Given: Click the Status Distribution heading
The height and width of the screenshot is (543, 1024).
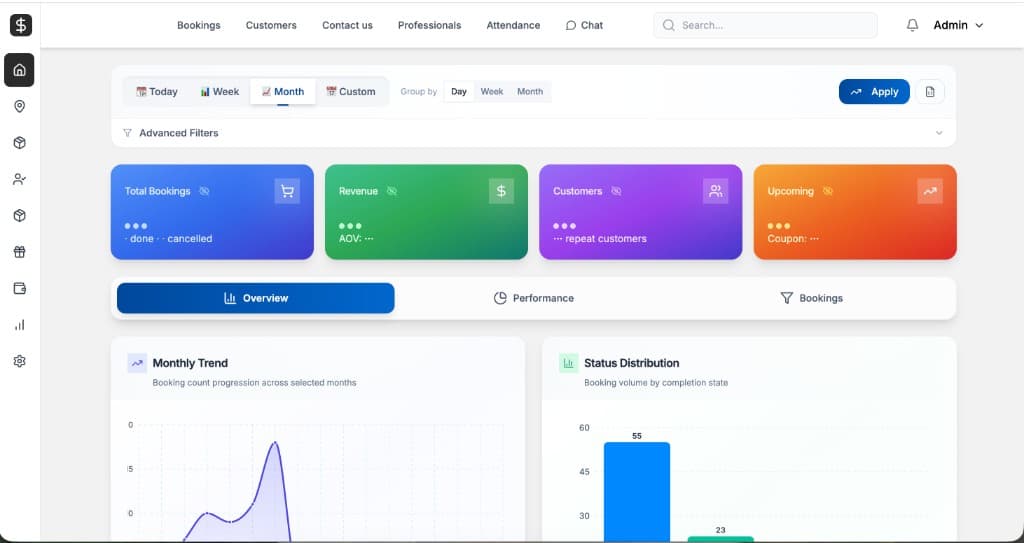Looking at the screenshot, I should (632, 363).
